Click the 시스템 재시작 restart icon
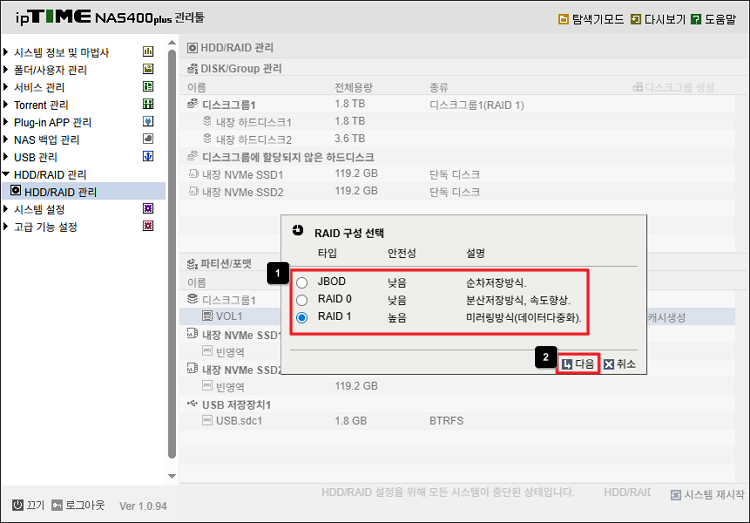Image resolution: width=750 pixels, height=523 pixels. pos(677,495)
